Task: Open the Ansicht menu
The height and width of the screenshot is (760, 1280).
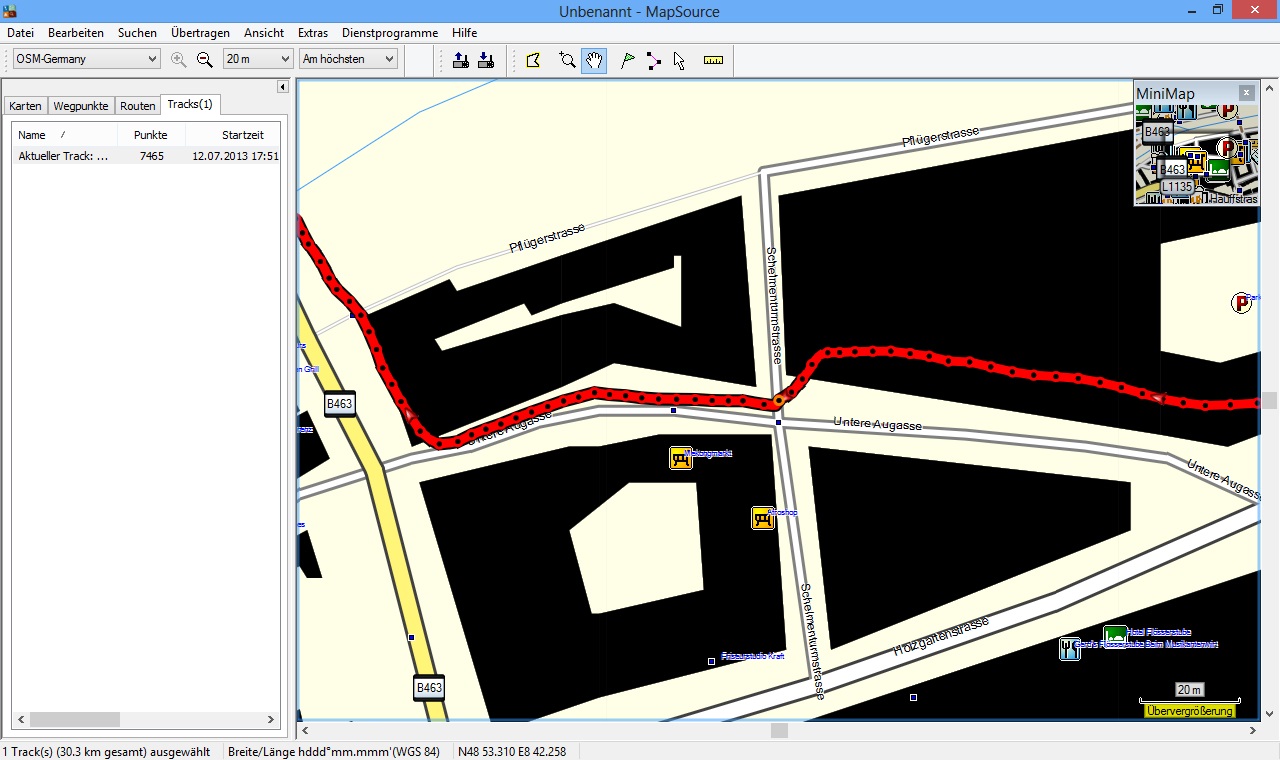Action: [x=264, y=33]
